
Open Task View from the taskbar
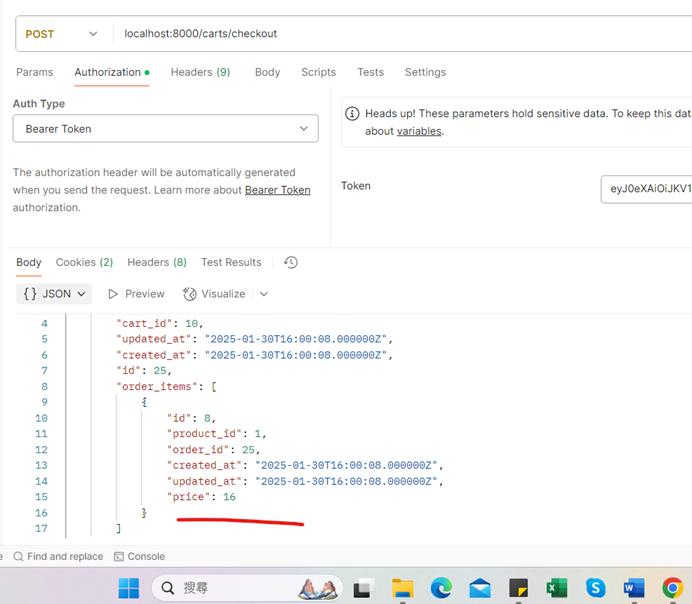coord(363,588)
